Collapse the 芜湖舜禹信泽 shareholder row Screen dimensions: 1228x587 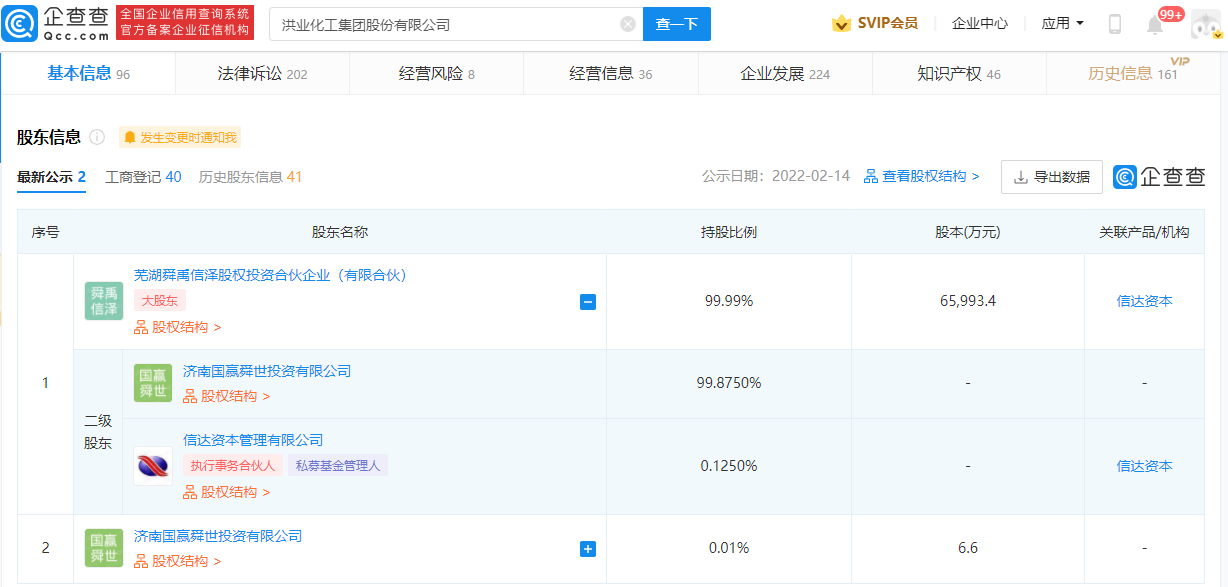tap(588, 301)
